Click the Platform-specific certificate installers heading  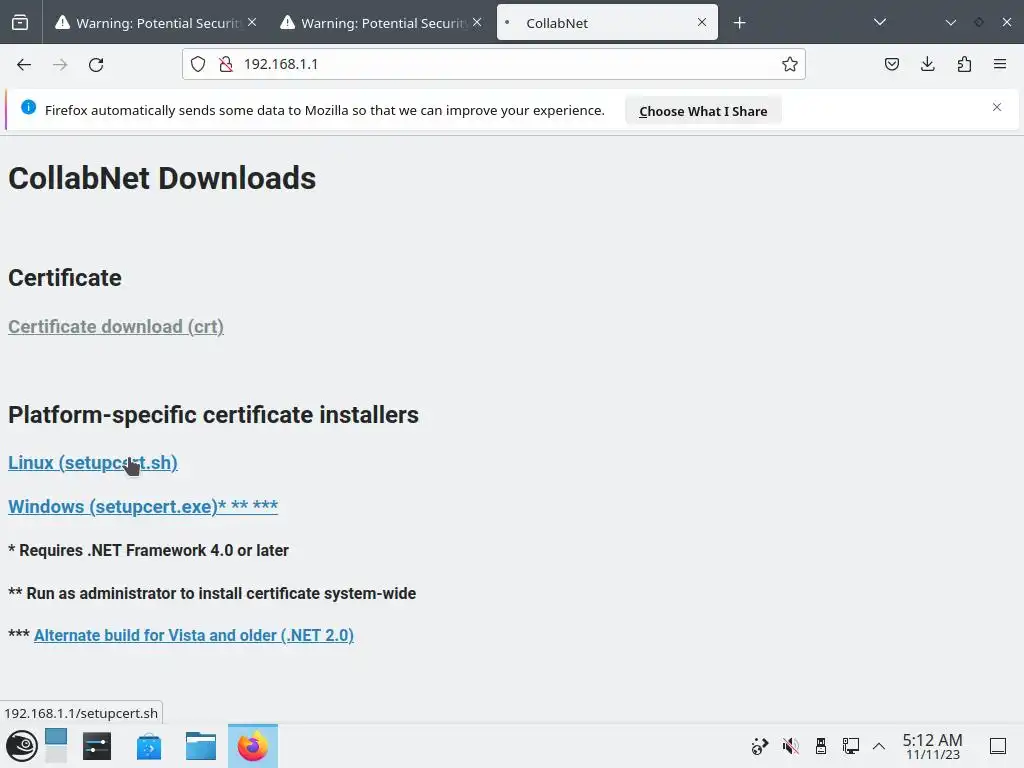[x=214, y=415]
